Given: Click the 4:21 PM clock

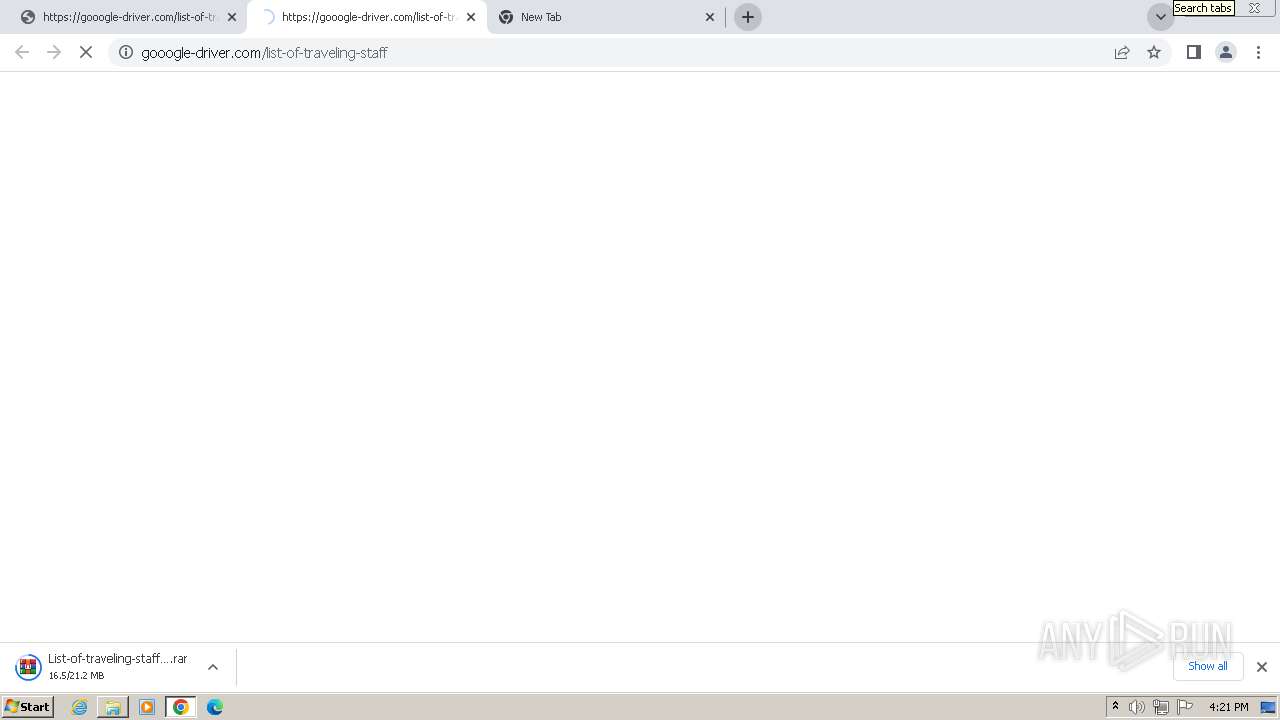Looking at the screenshot, I should (1228, 707).
